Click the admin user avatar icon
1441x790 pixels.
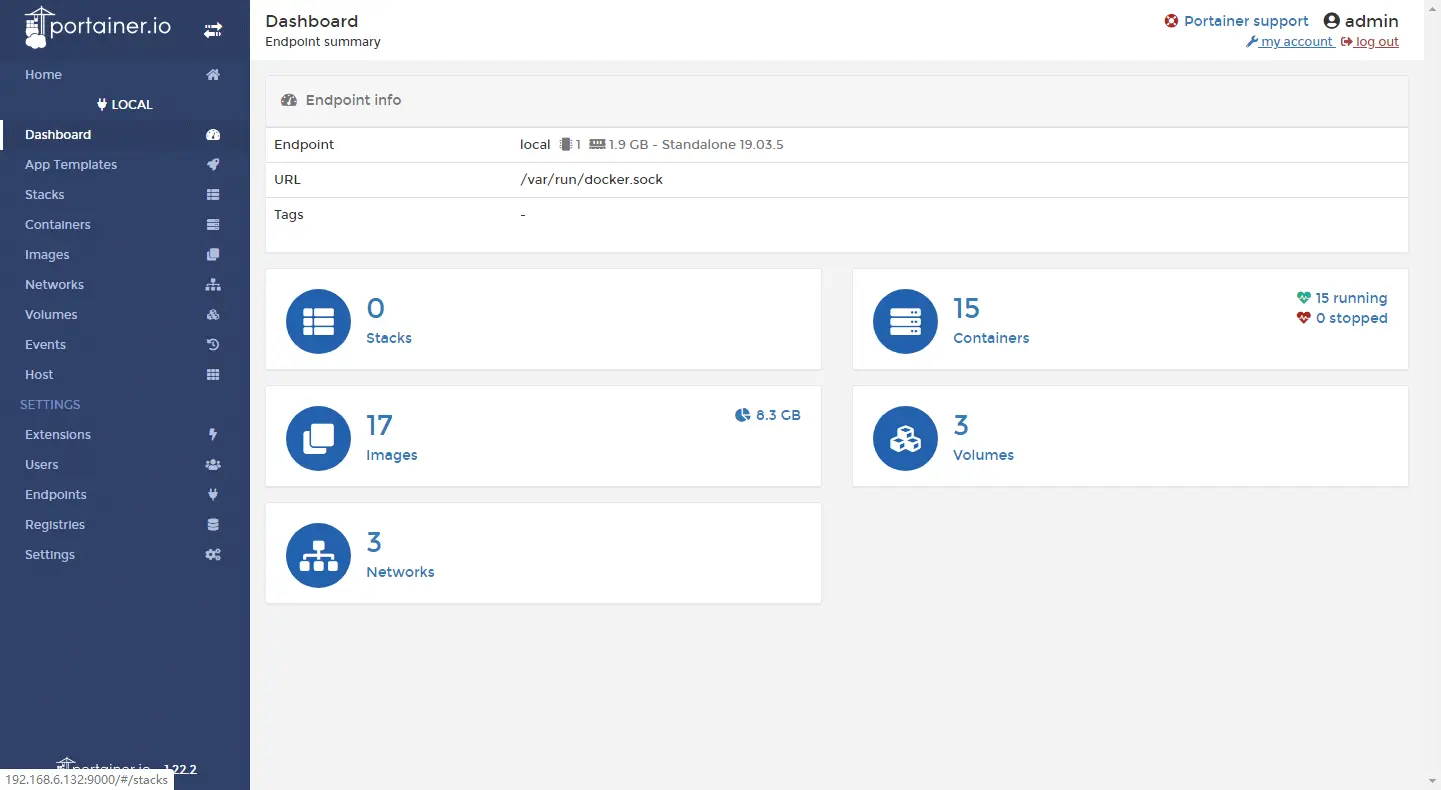click(x=1331, y=21)
